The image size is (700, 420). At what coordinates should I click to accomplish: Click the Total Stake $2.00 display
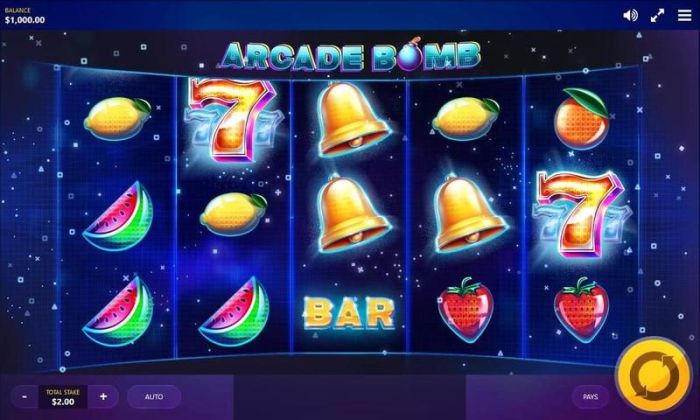(x=63, y=397)
